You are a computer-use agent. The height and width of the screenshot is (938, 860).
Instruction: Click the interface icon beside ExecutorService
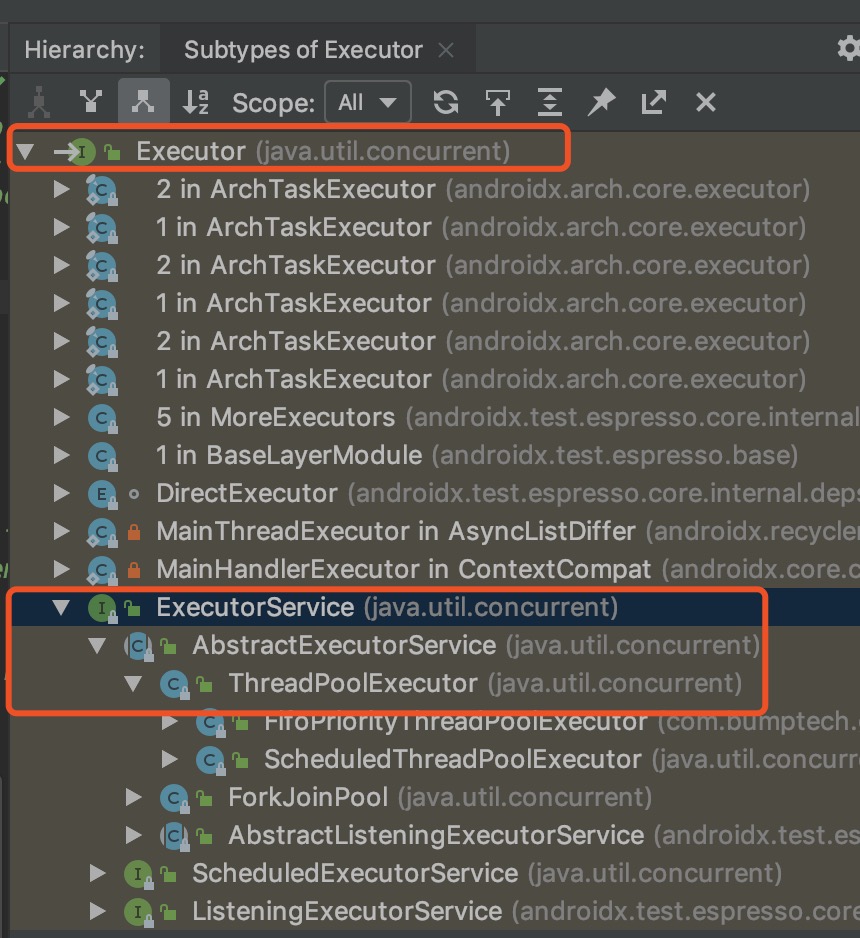[102, 608]
